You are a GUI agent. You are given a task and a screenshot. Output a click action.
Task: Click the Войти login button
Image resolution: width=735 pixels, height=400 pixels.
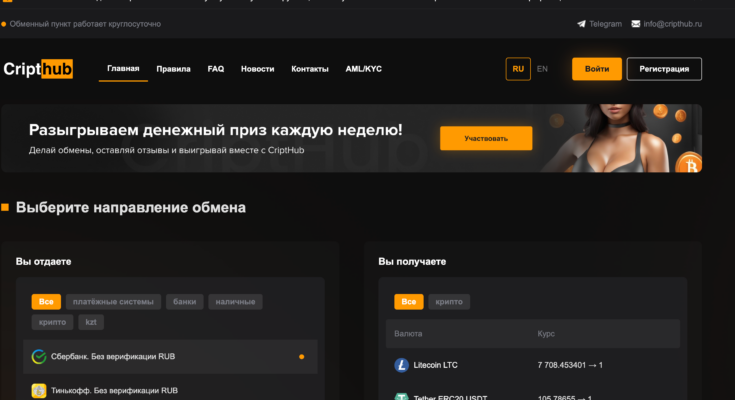(597, 69)
